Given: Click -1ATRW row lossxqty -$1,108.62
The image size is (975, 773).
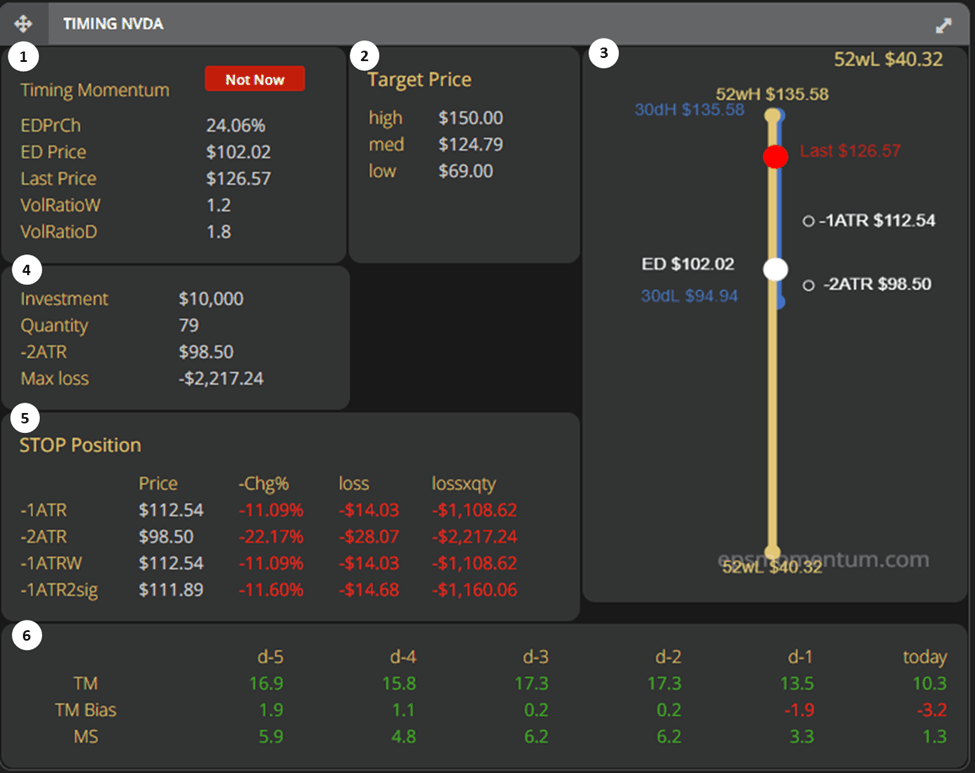Looking at the screenshot, I should (474, 563).
